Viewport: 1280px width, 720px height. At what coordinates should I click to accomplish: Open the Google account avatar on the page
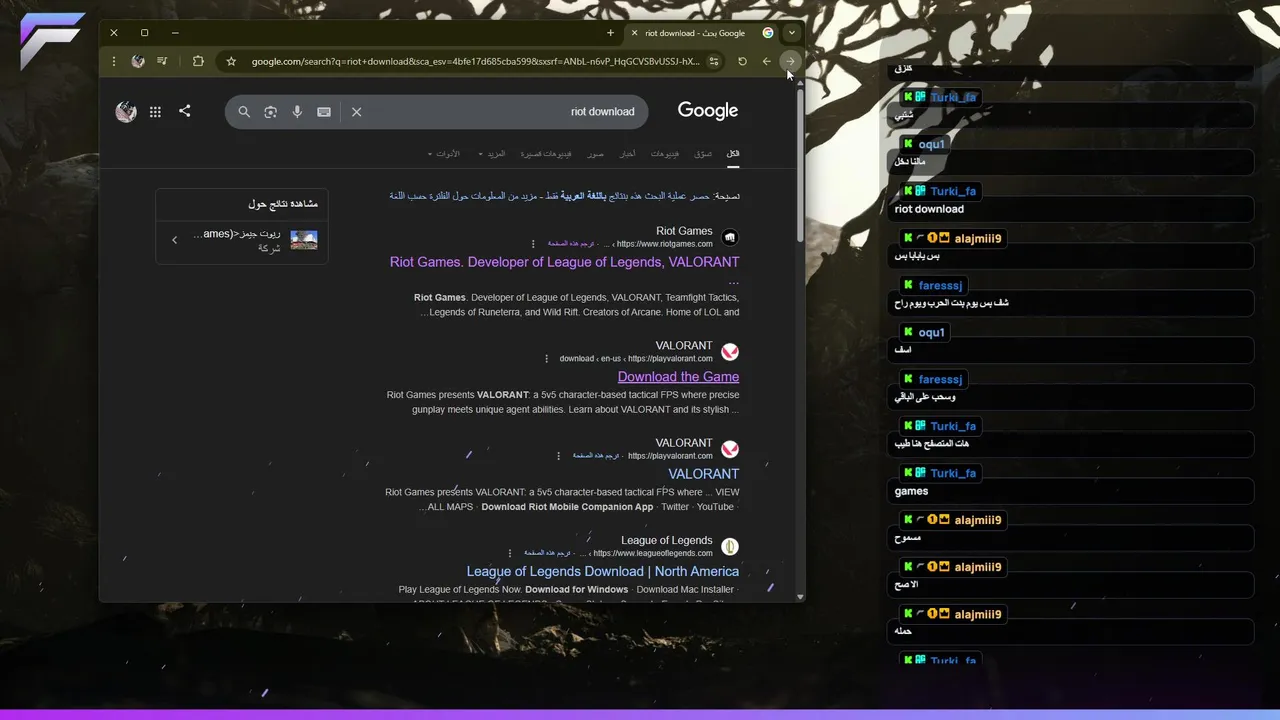(126, 112)
